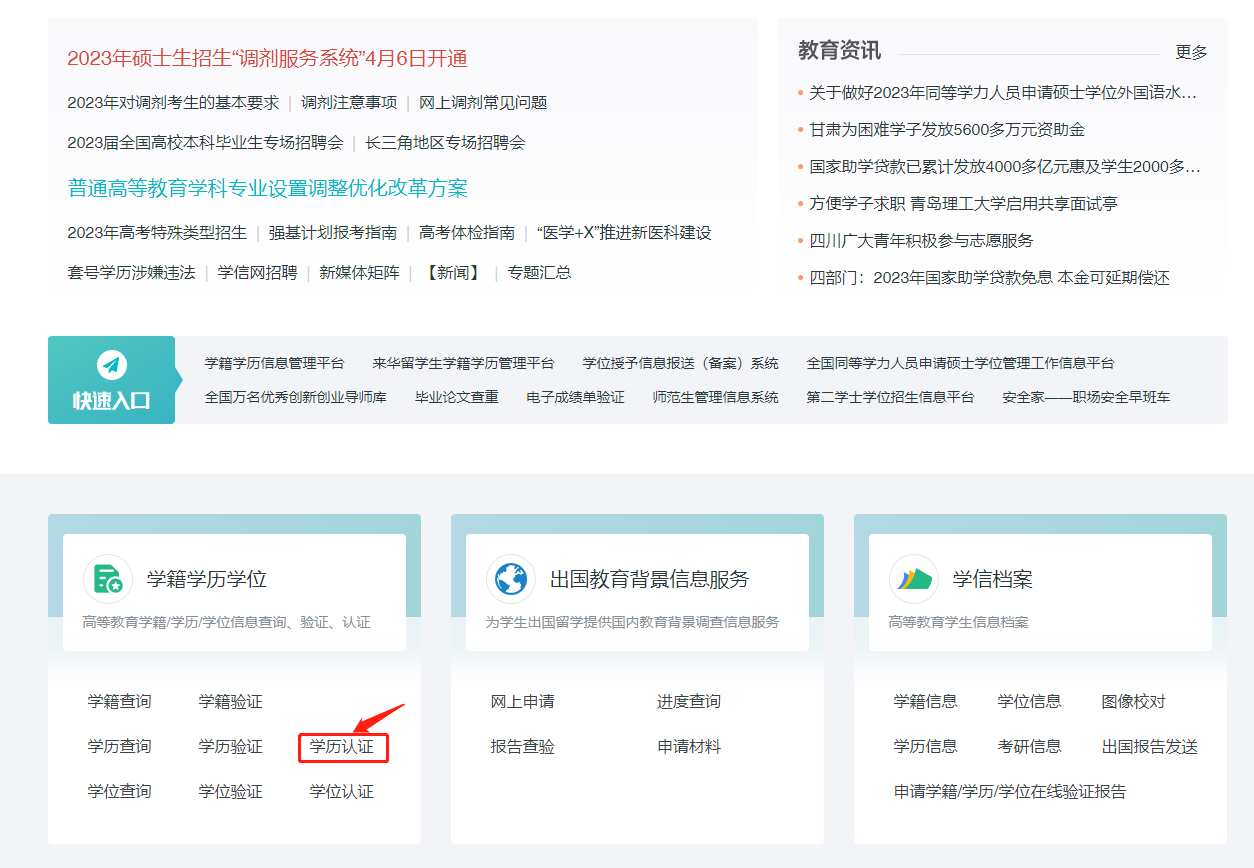
Task: Go to 学籍学历信息管理平台 quick link
Action: point(274,363)
